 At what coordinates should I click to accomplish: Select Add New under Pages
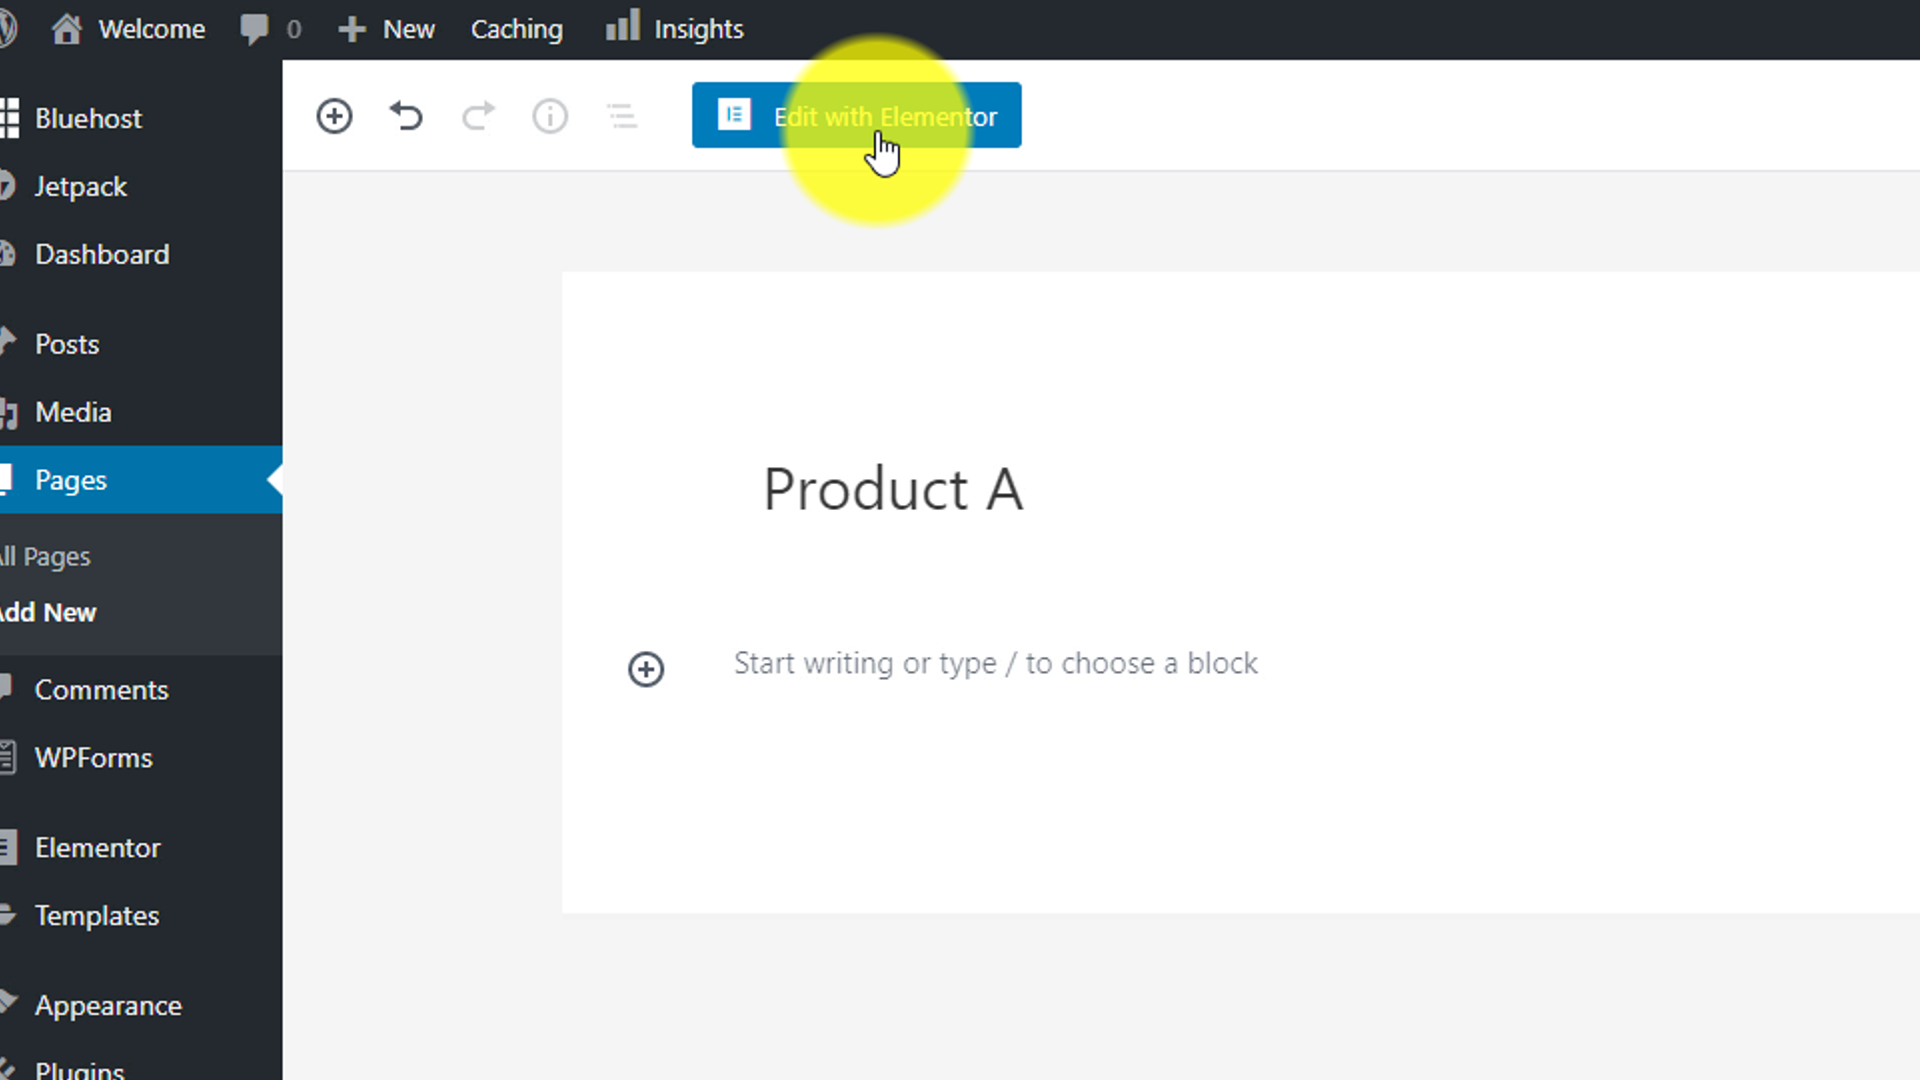(48, 612)
